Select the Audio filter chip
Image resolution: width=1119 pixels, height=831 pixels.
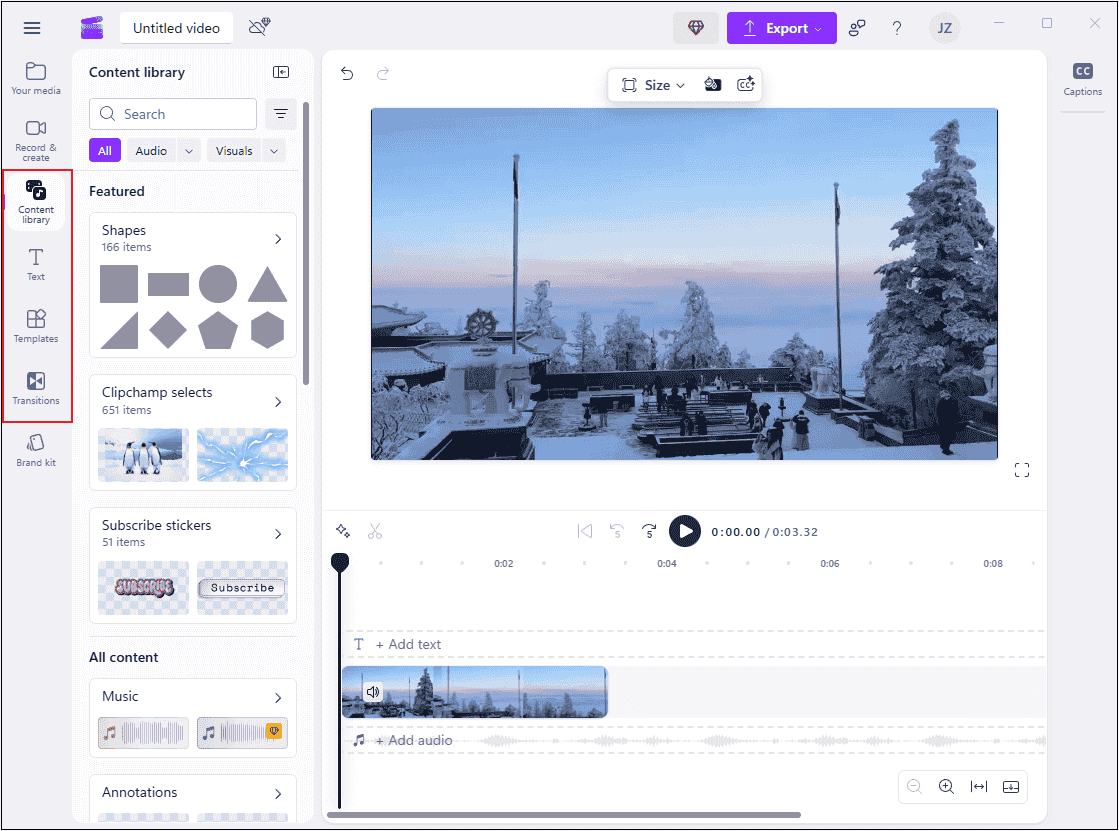151,151
